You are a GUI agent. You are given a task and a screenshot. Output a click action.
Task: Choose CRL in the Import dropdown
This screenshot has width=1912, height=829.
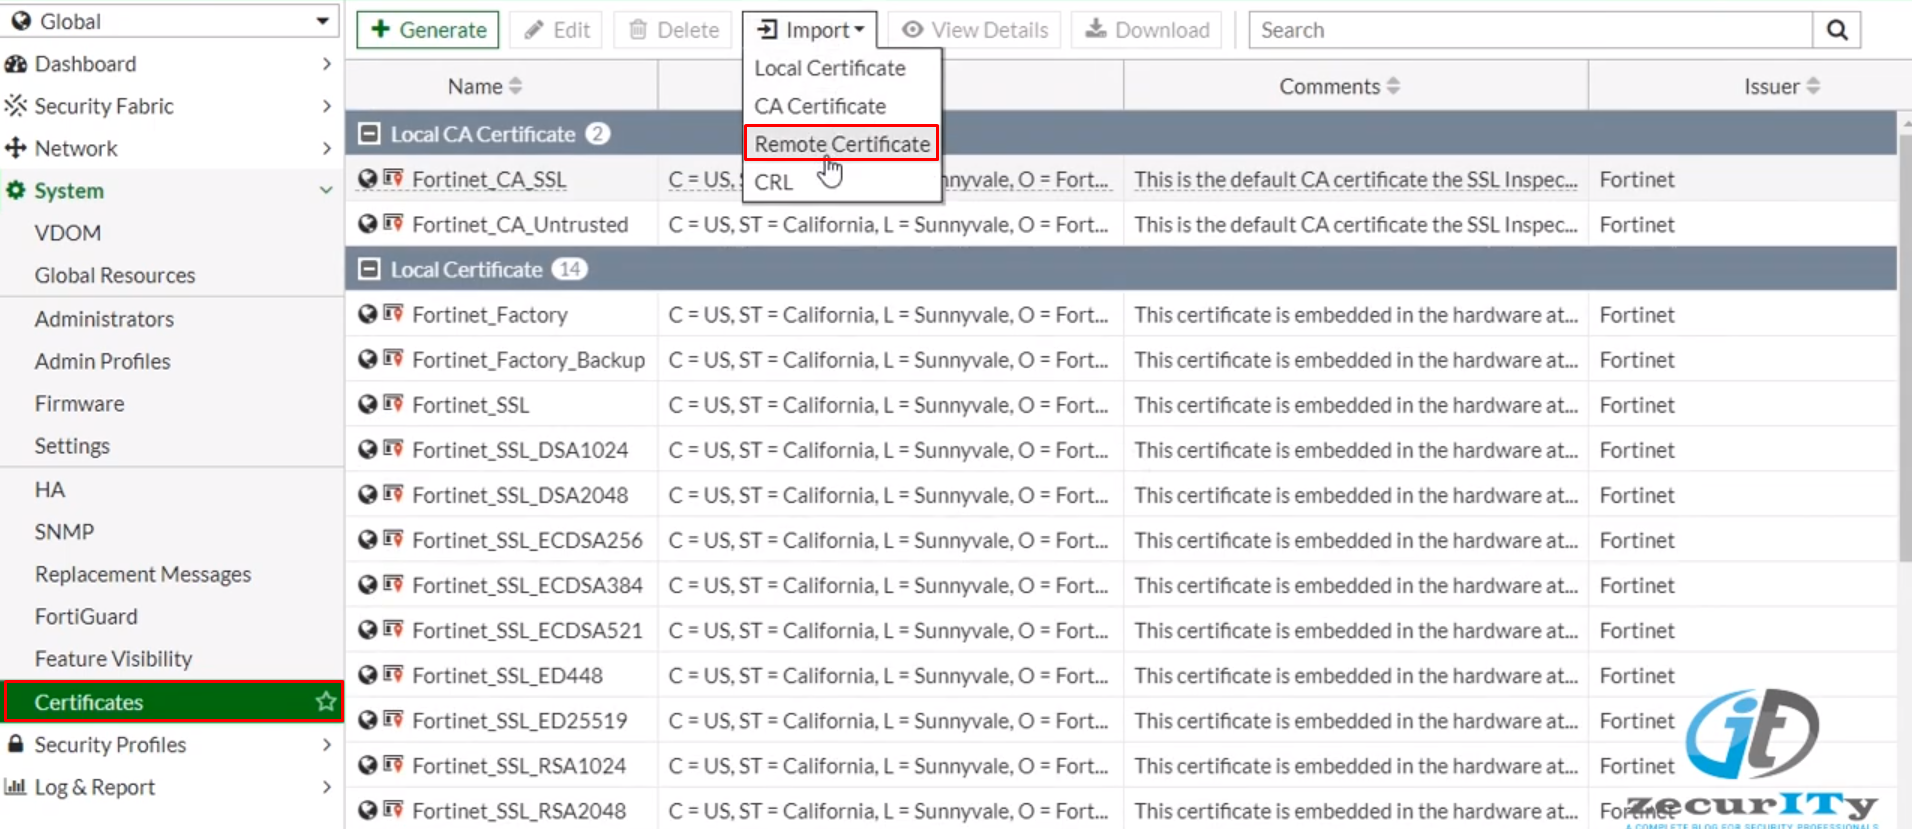tap(773, 182)
